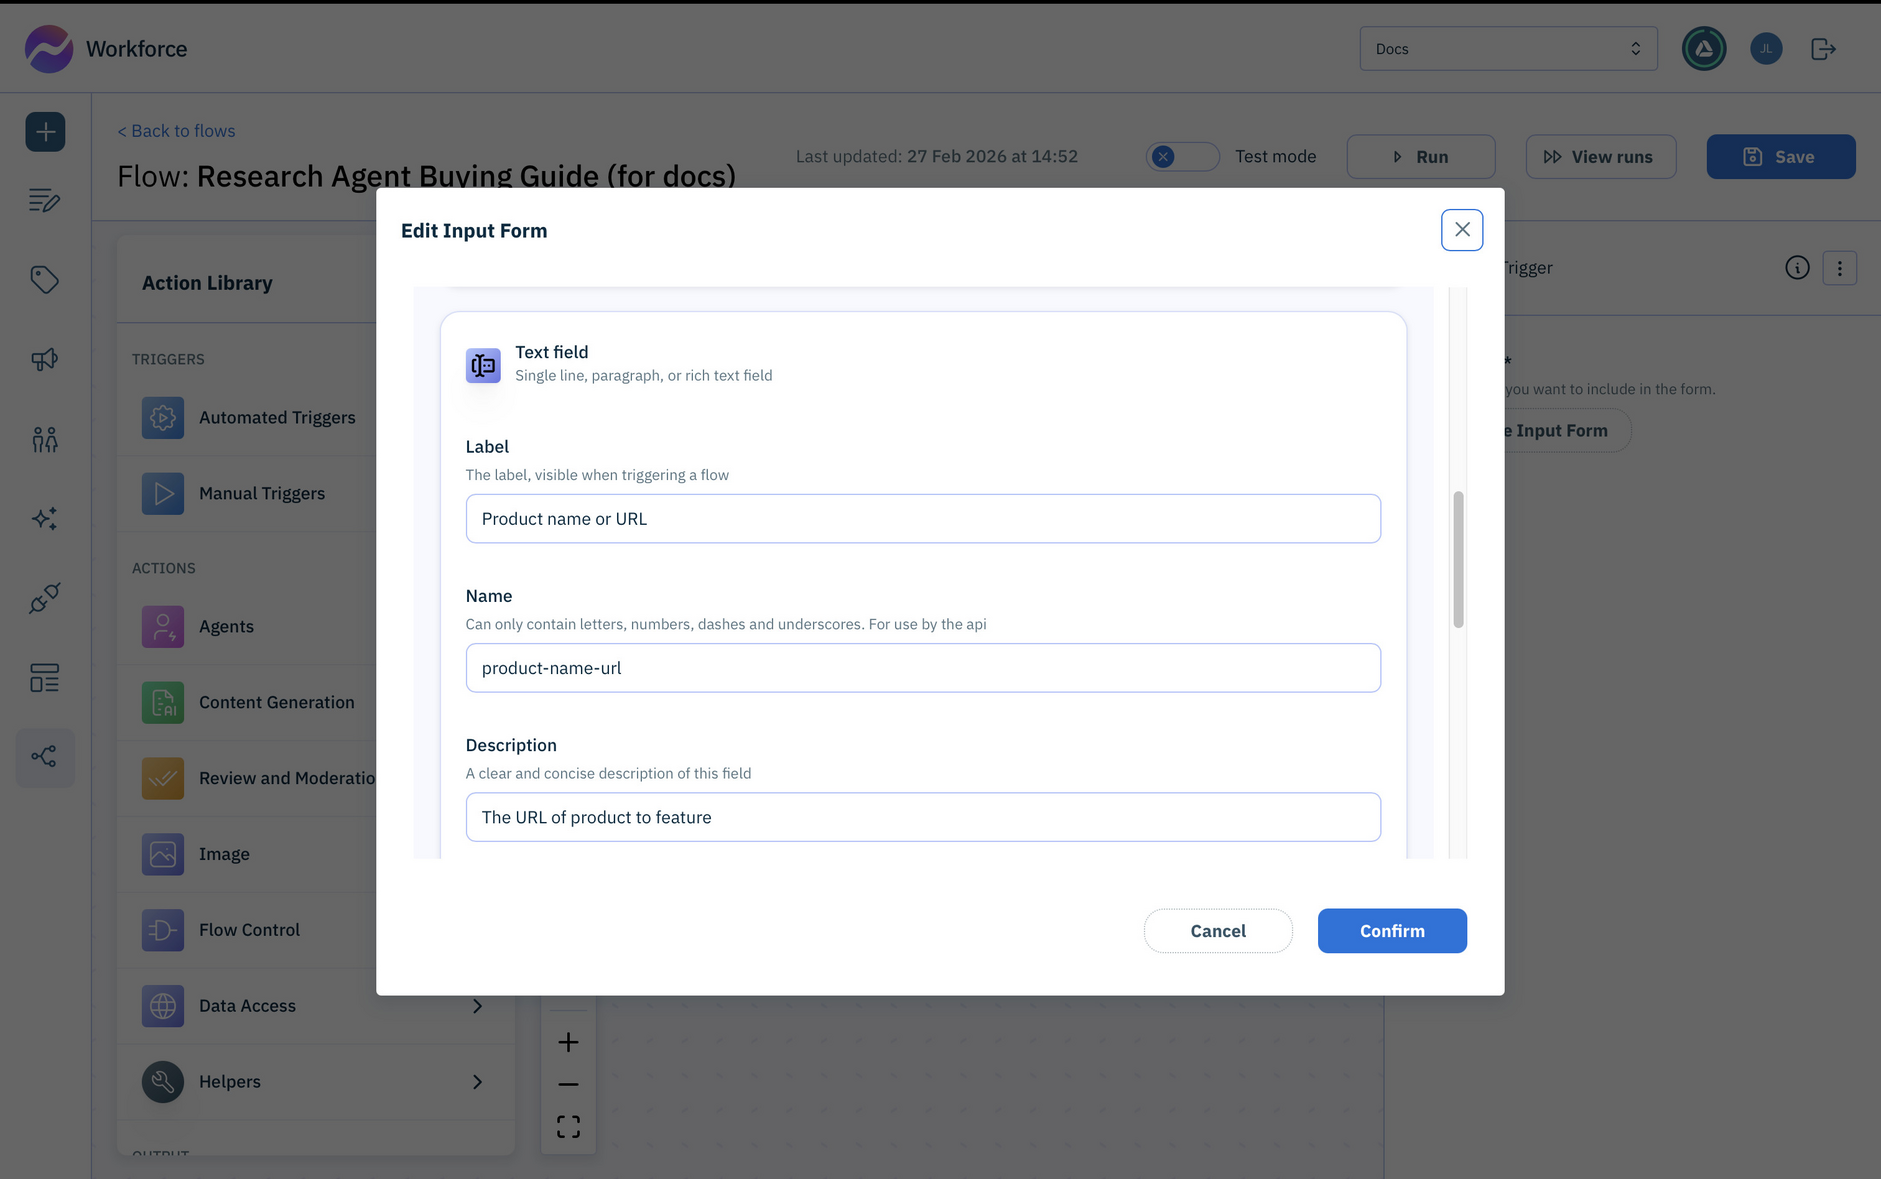Image resolution: width=1881 pixels, height=1179 pixels.
Task: Click the highlighted flows/share icon in sidebar
Action: 45,757
